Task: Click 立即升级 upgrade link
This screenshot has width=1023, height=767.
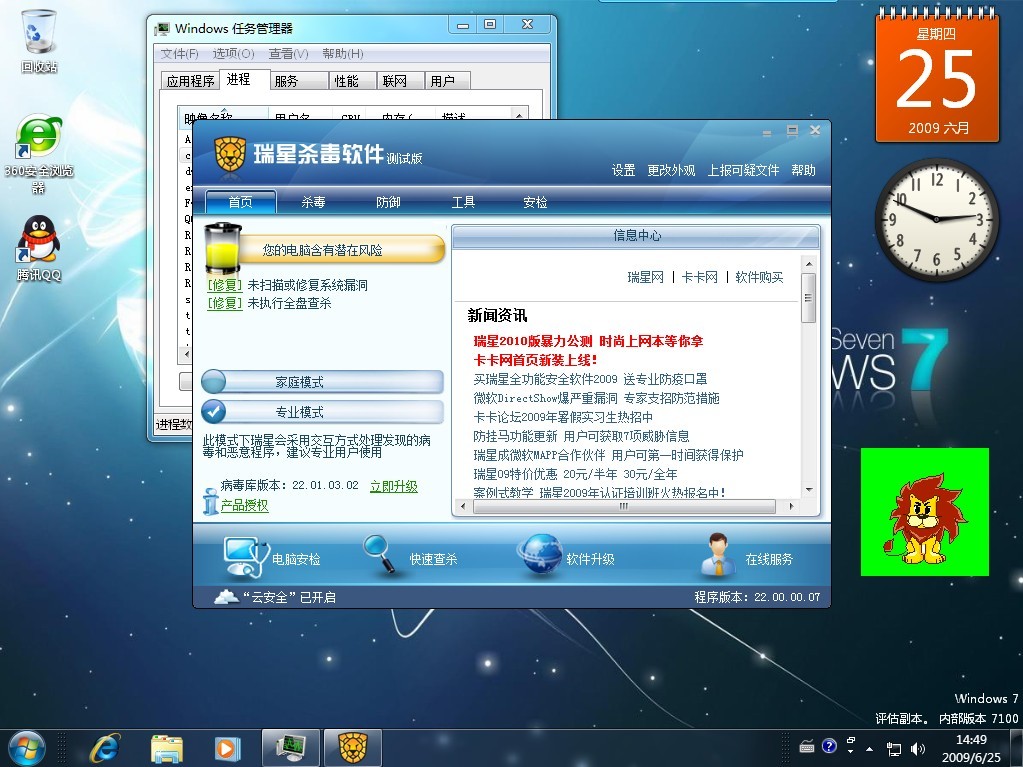Action: (x=393, y=486)
